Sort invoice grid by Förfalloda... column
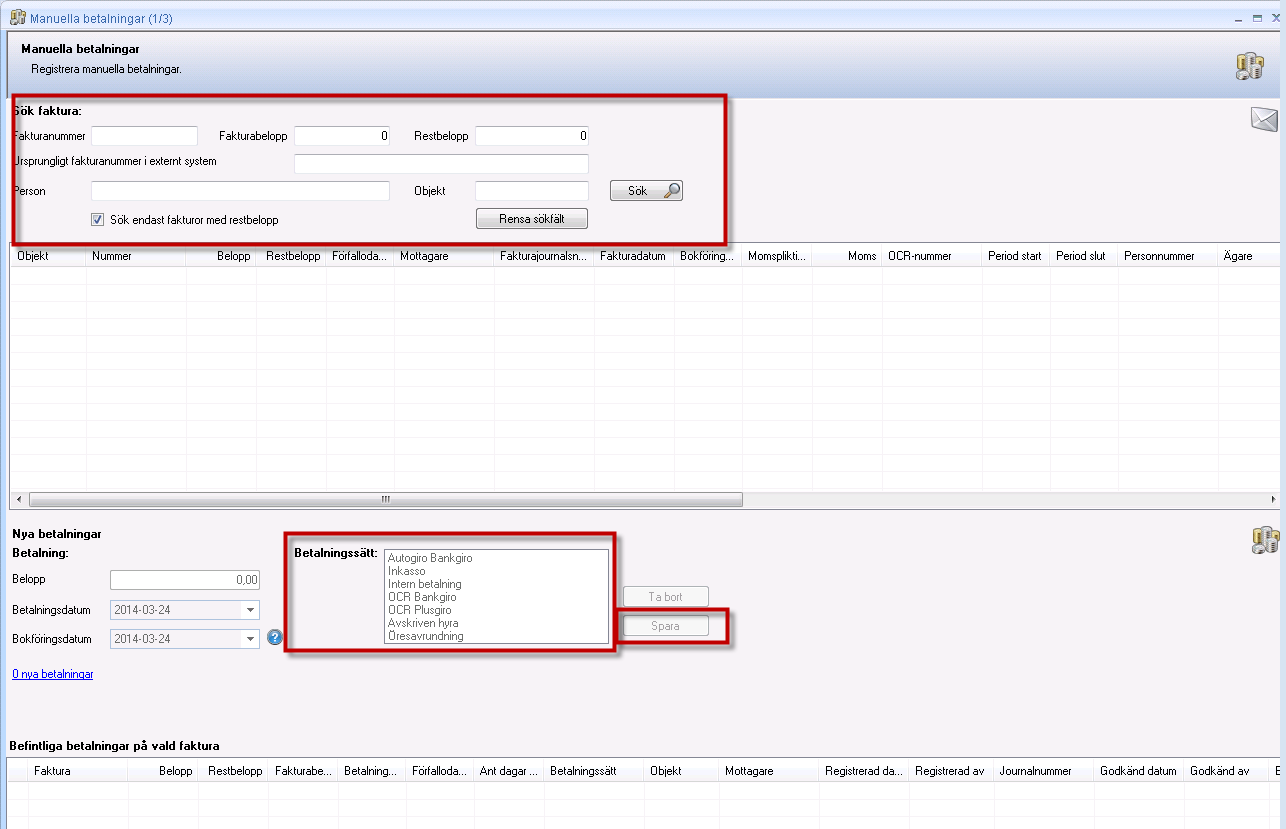 tap(360, 256)
